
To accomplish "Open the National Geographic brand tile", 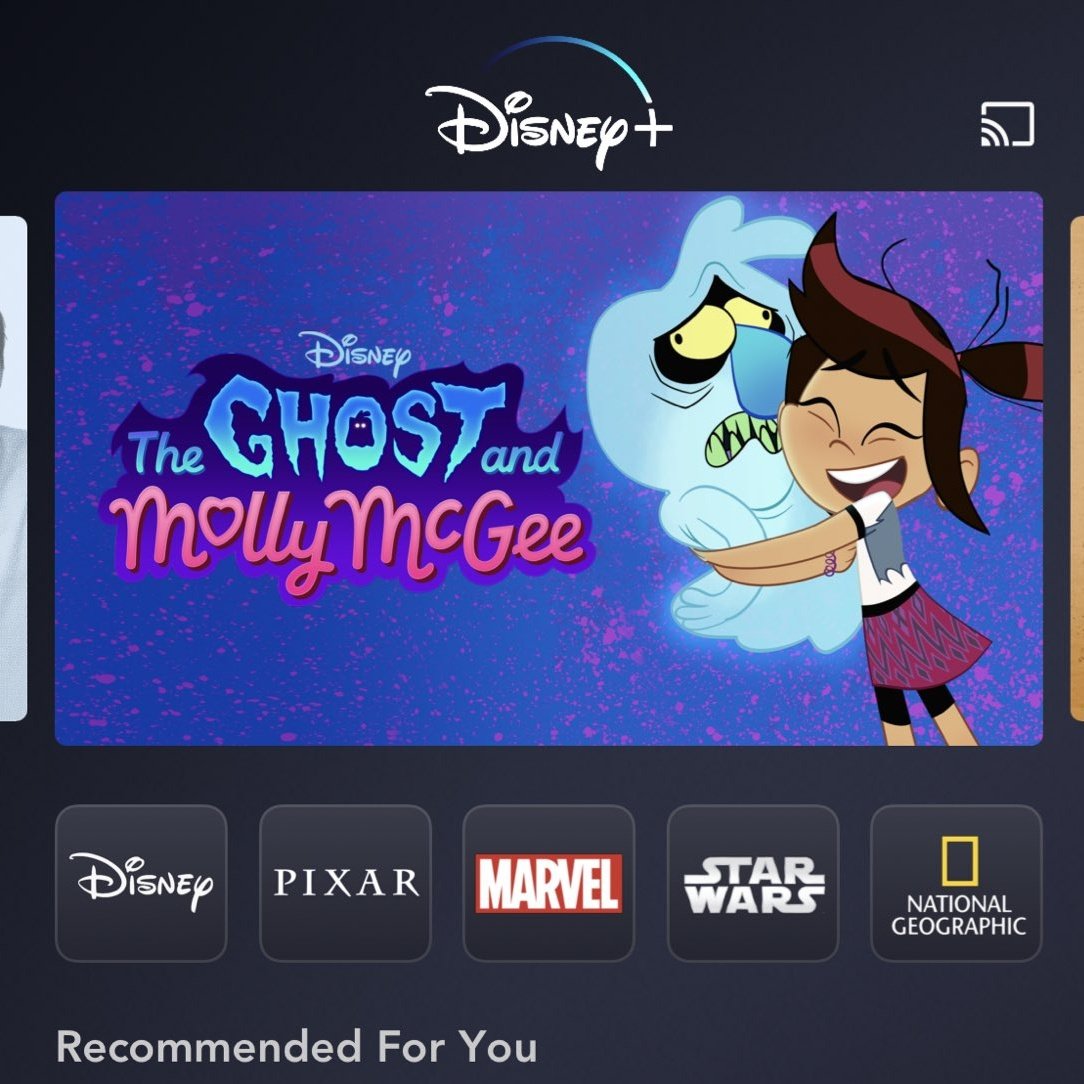I will [956, 883].
